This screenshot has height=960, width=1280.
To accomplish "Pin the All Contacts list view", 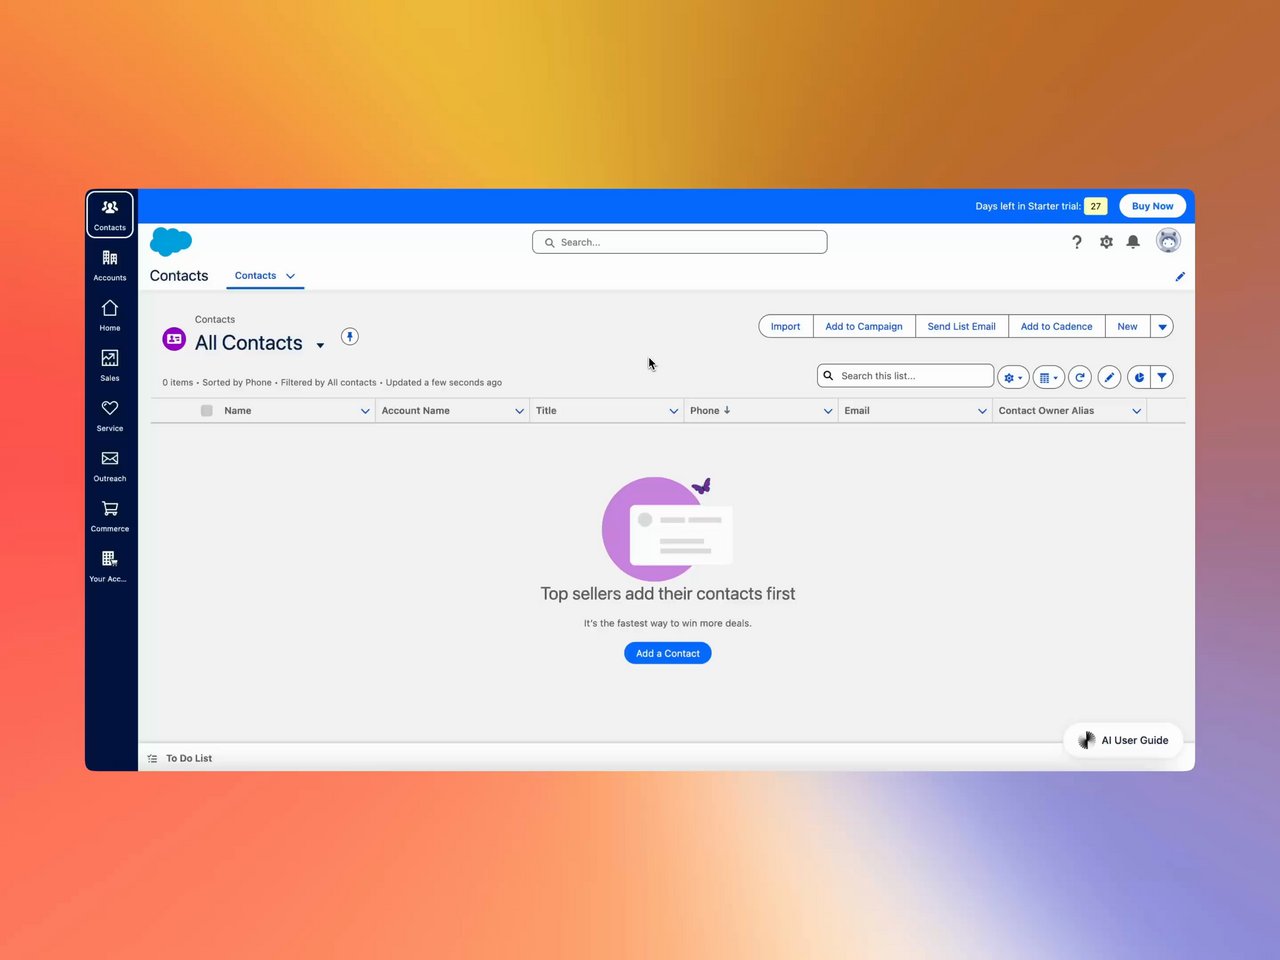I will point(350,337).
